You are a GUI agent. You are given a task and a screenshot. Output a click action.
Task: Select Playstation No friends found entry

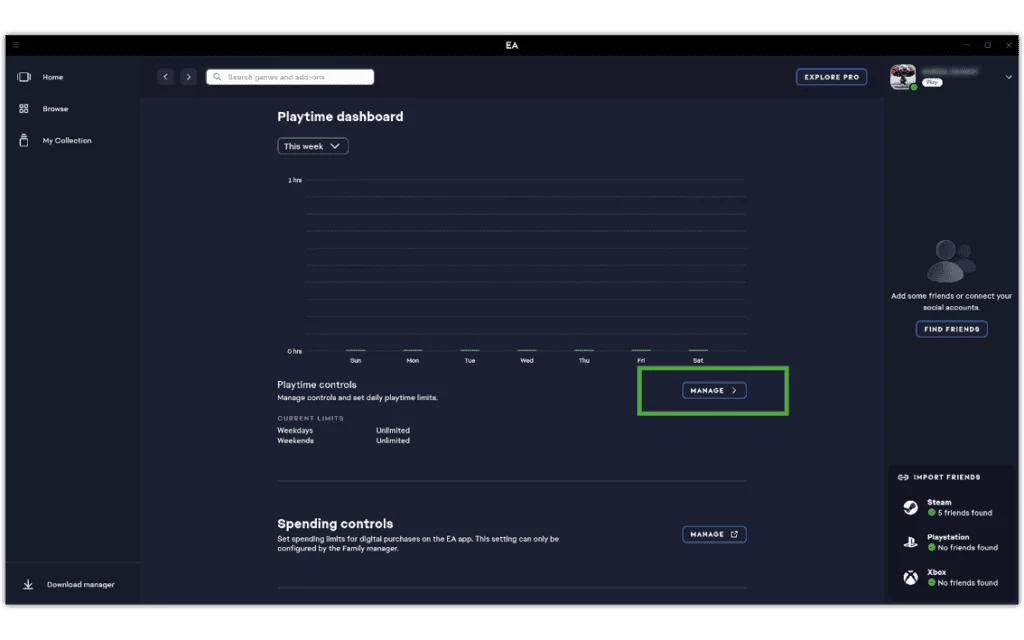tap(950, 542)
